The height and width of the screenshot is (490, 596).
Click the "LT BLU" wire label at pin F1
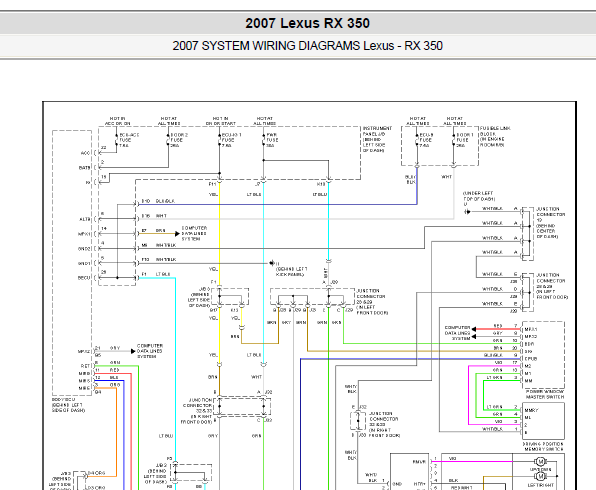point(163,274)
